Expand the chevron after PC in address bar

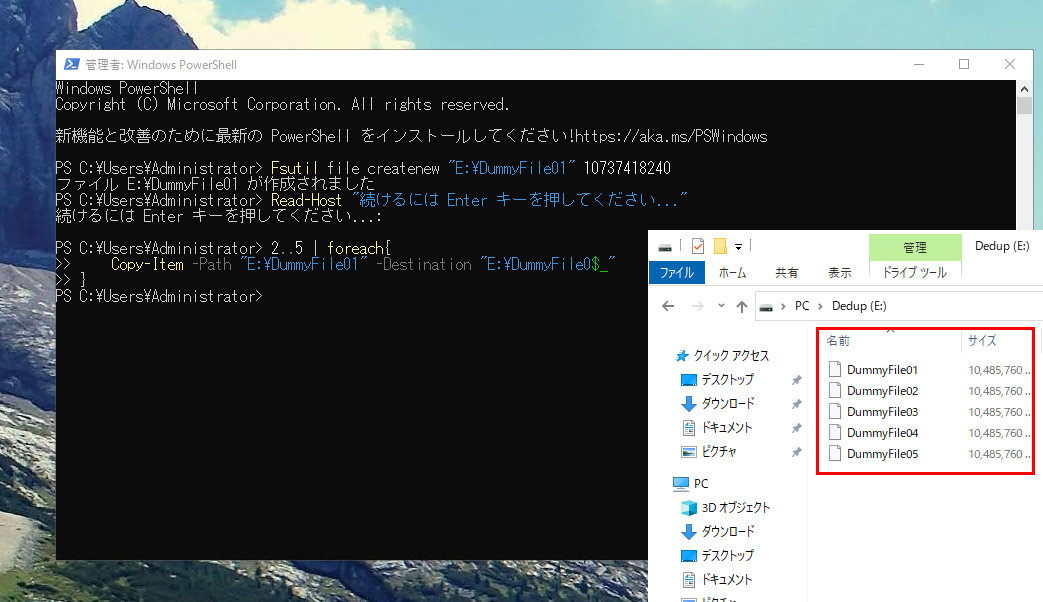point(820,306)
